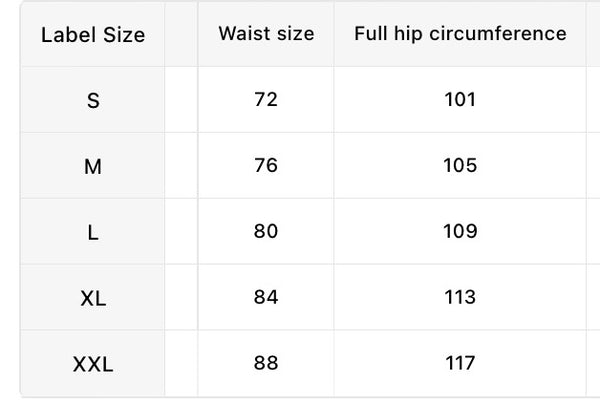The width and height of the screenshot is (600, 403).
Task: Select the S label size cell
Action: [93, 101]
